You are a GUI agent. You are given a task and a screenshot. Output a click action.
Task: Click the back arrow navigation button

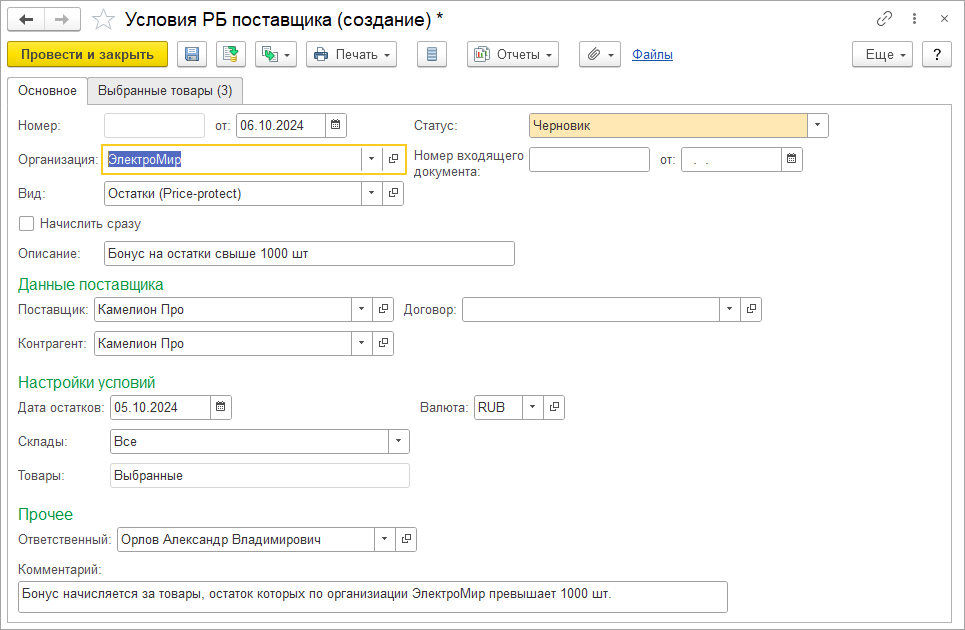click(x=27, y=19)
